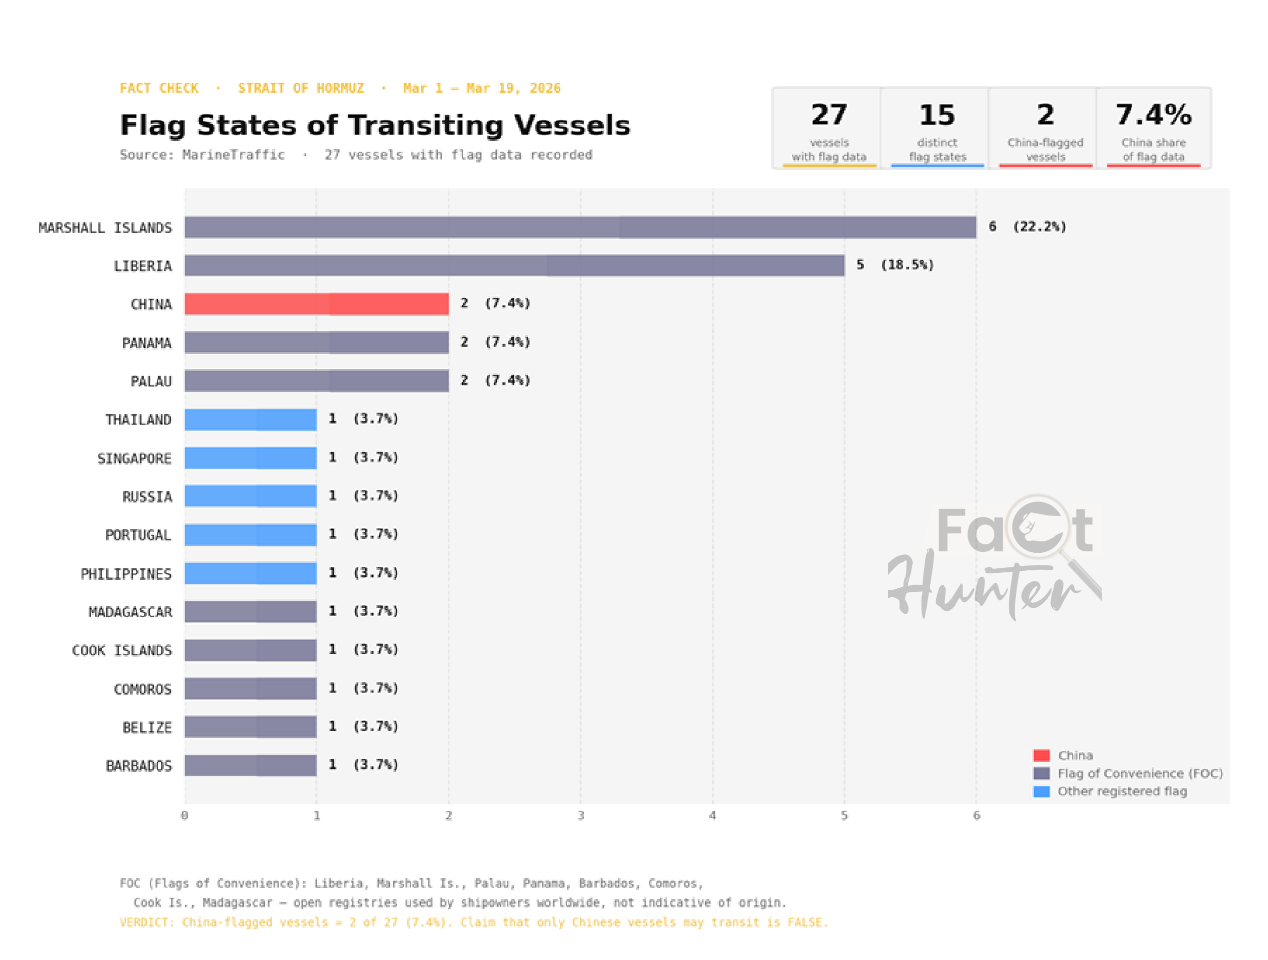This screenshot has width=1268, height=960.
Task: Click the Liberia bar in the chart
Action: point(514,266)
